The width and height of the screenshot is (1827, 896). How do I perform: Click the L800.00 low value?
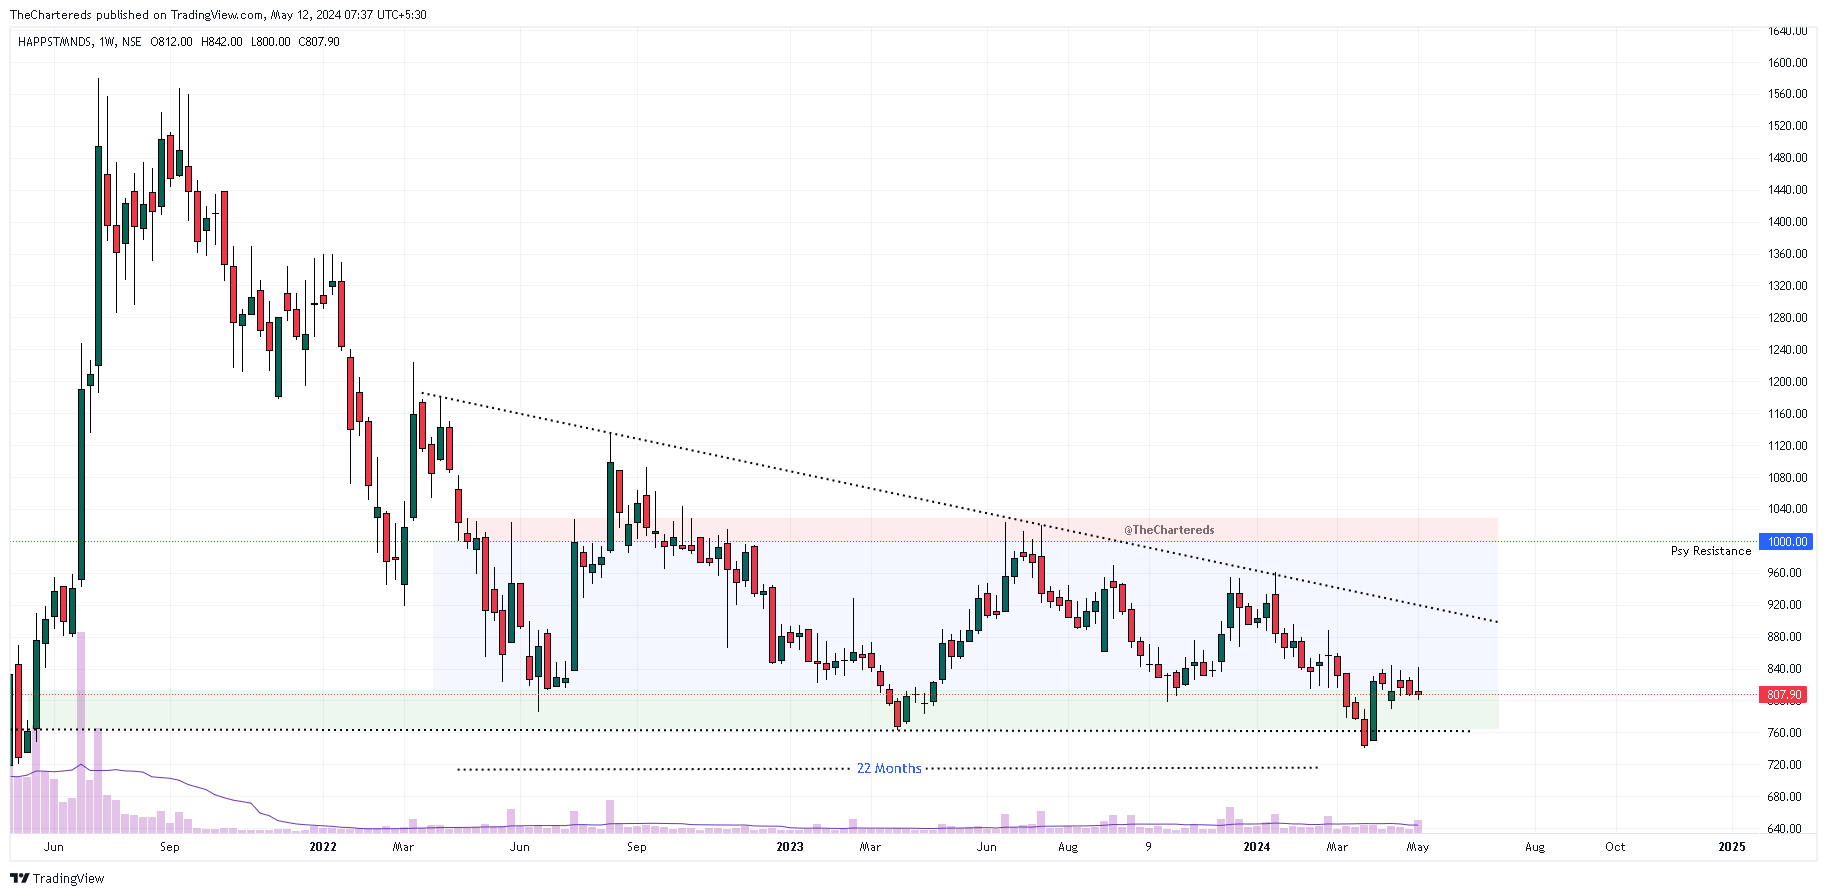[x=270, y=42]
